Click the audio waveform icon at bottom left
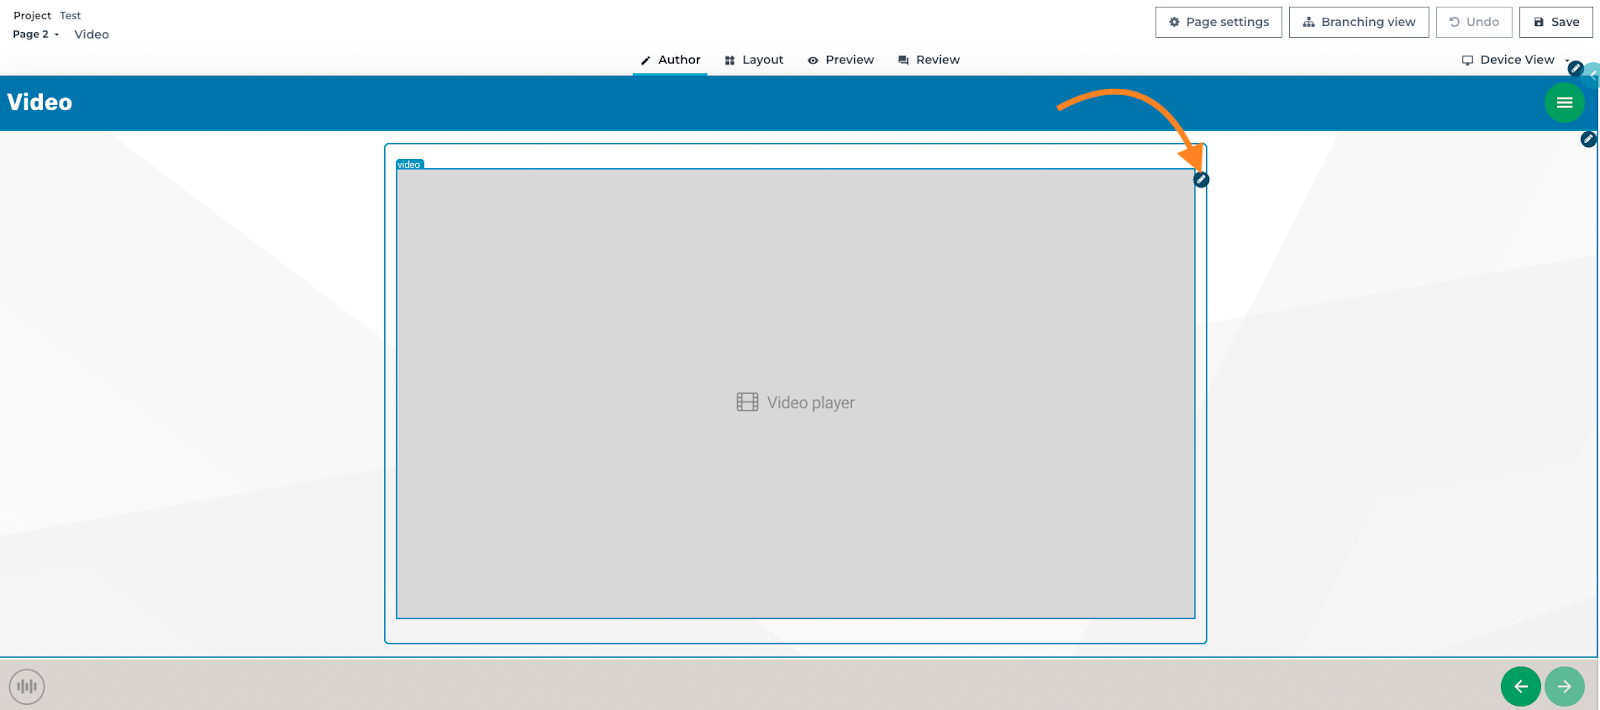 click(x=27, y=686)
